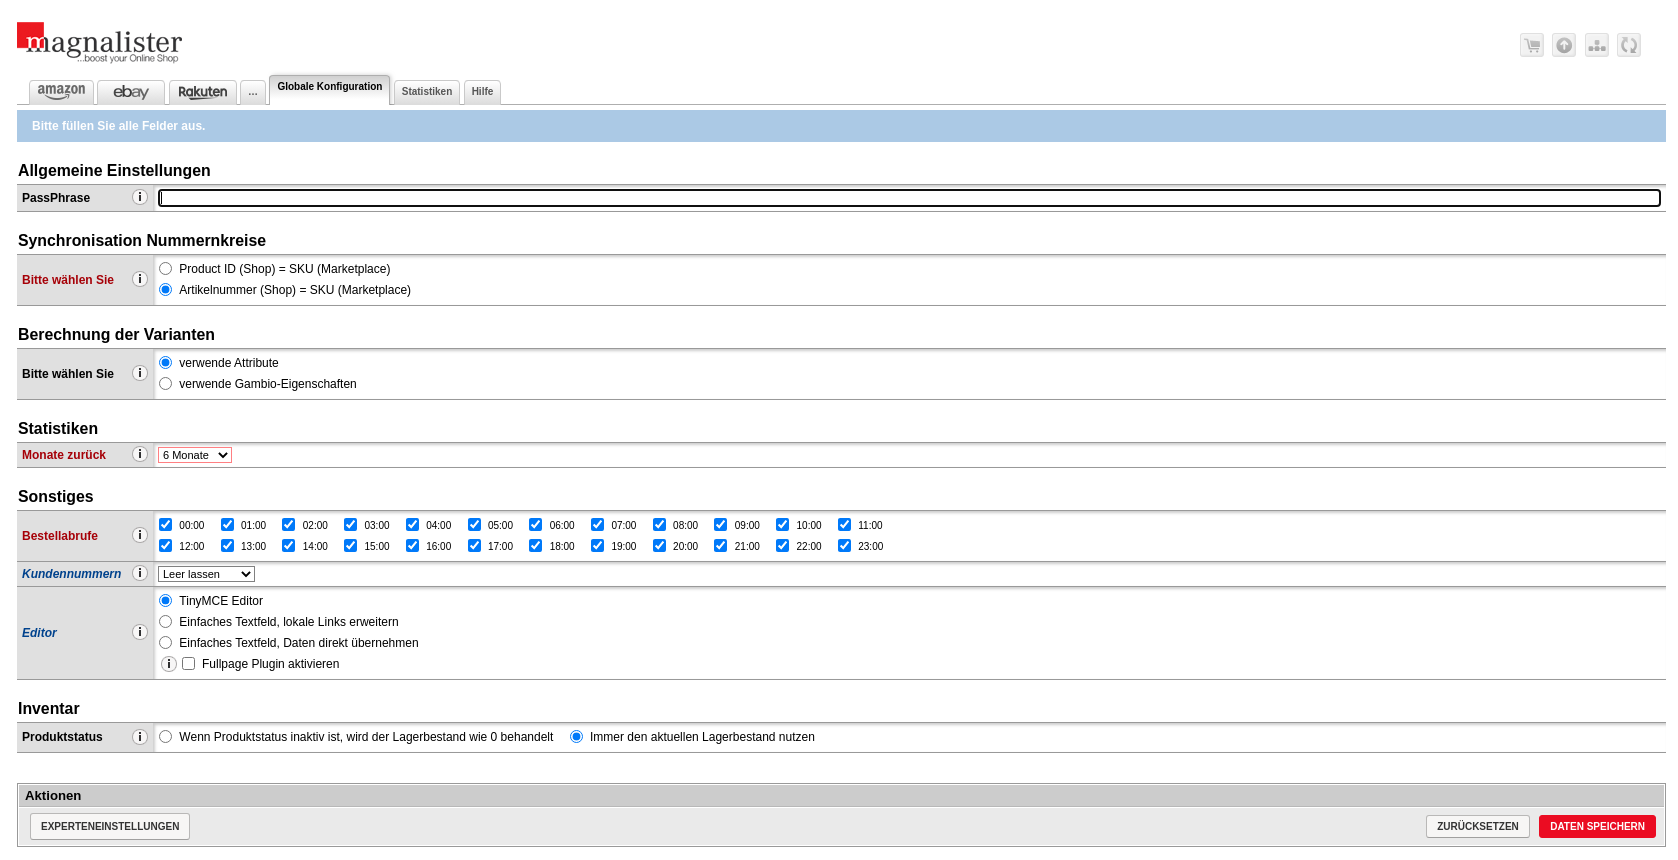Image resolution: width=1678 pixels, height=860 pixels.
Task: Click the circular sync arrows icon
Action: [1629, 45]
